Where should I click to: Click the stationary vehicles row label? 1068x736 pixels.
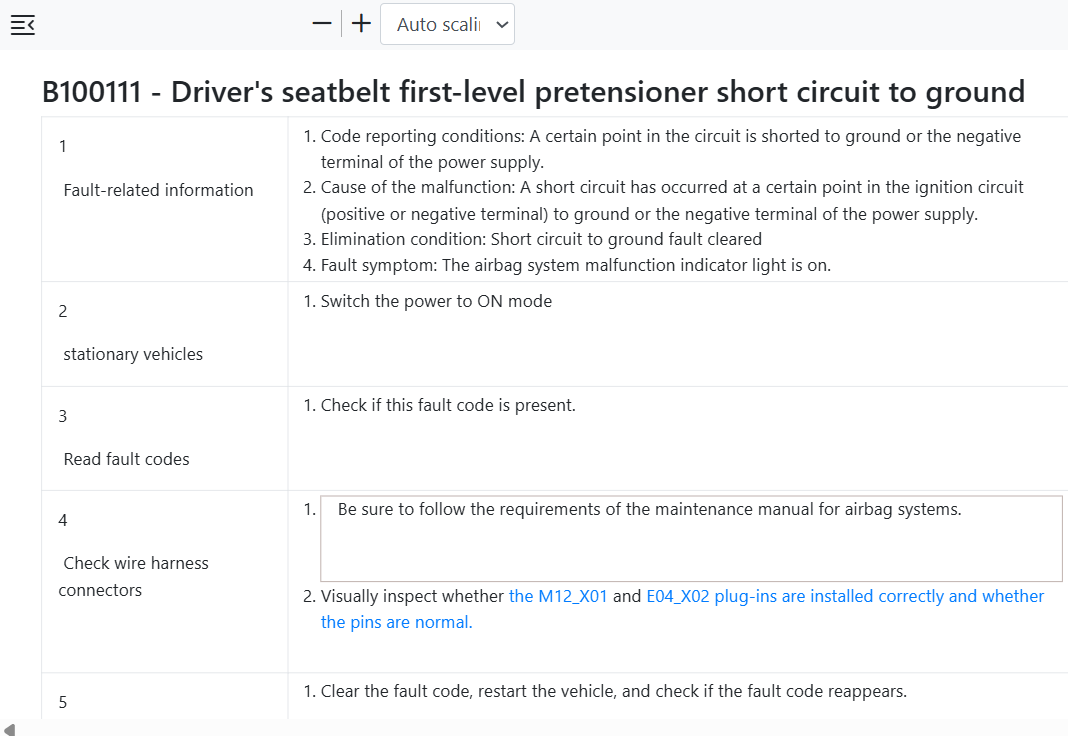tap(133, 354)
